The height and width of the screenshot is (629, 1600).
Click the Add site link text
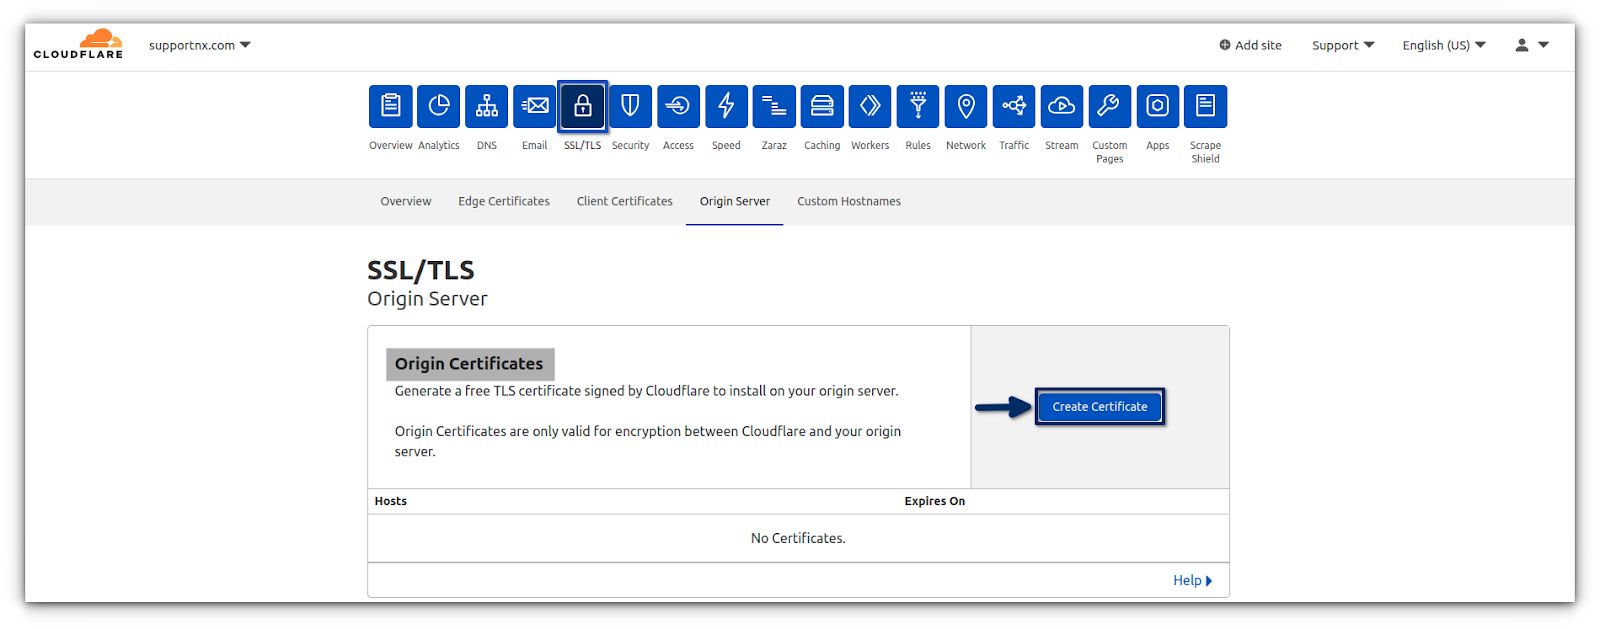tap(1258, 45)
